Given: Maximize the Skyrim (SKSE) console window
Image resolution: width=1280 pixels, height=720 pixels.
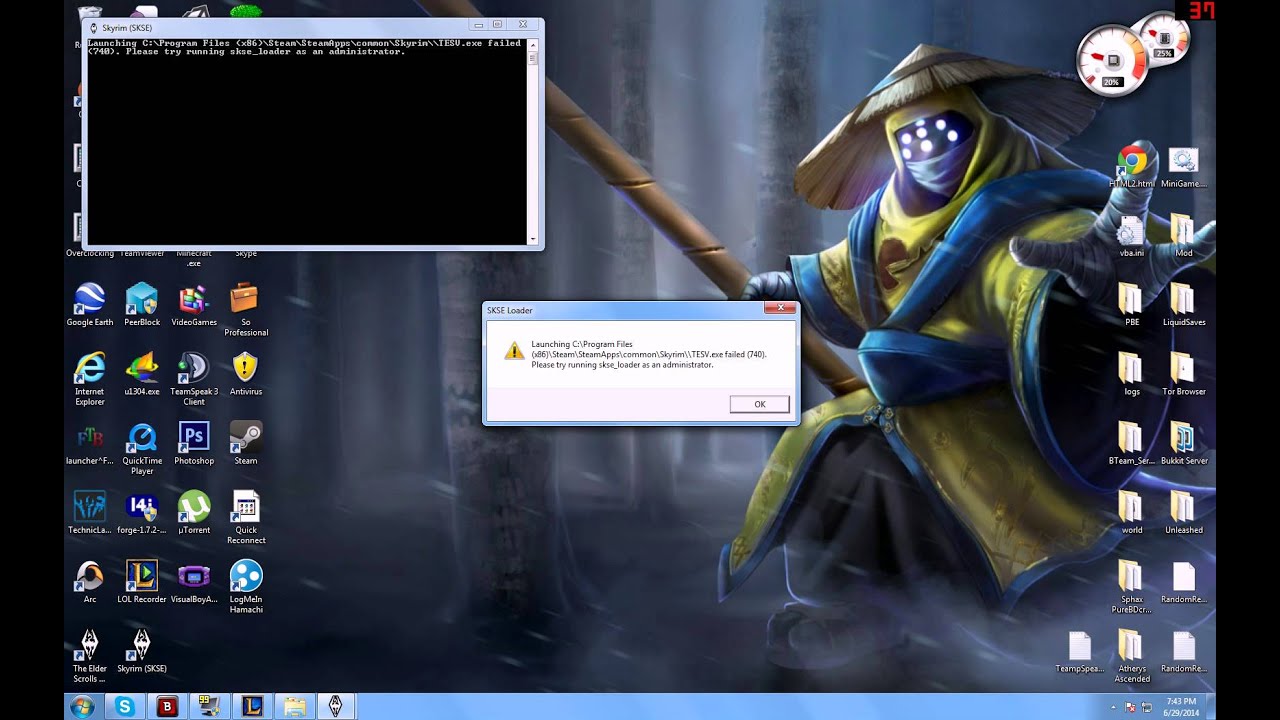Looking at the screenshot, I should (497, 24).
